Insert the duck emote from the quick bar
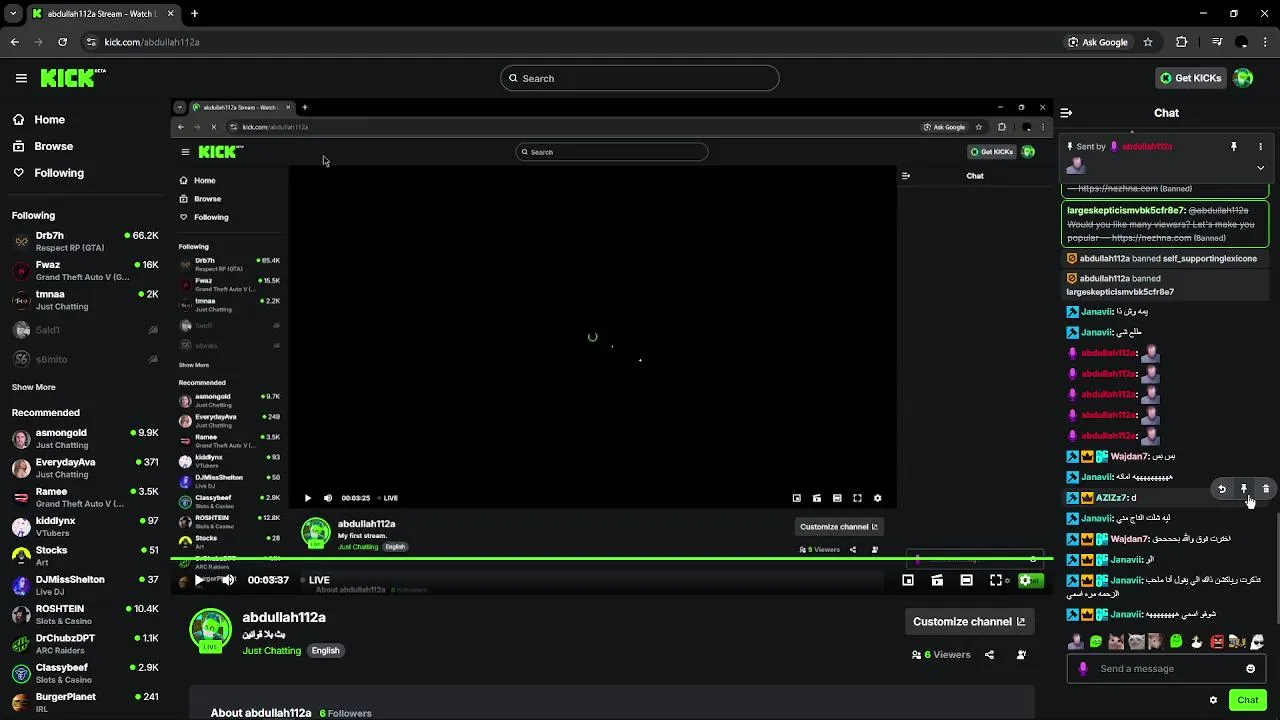Viewport: 1280px width, 720px height. [1196, 642]
